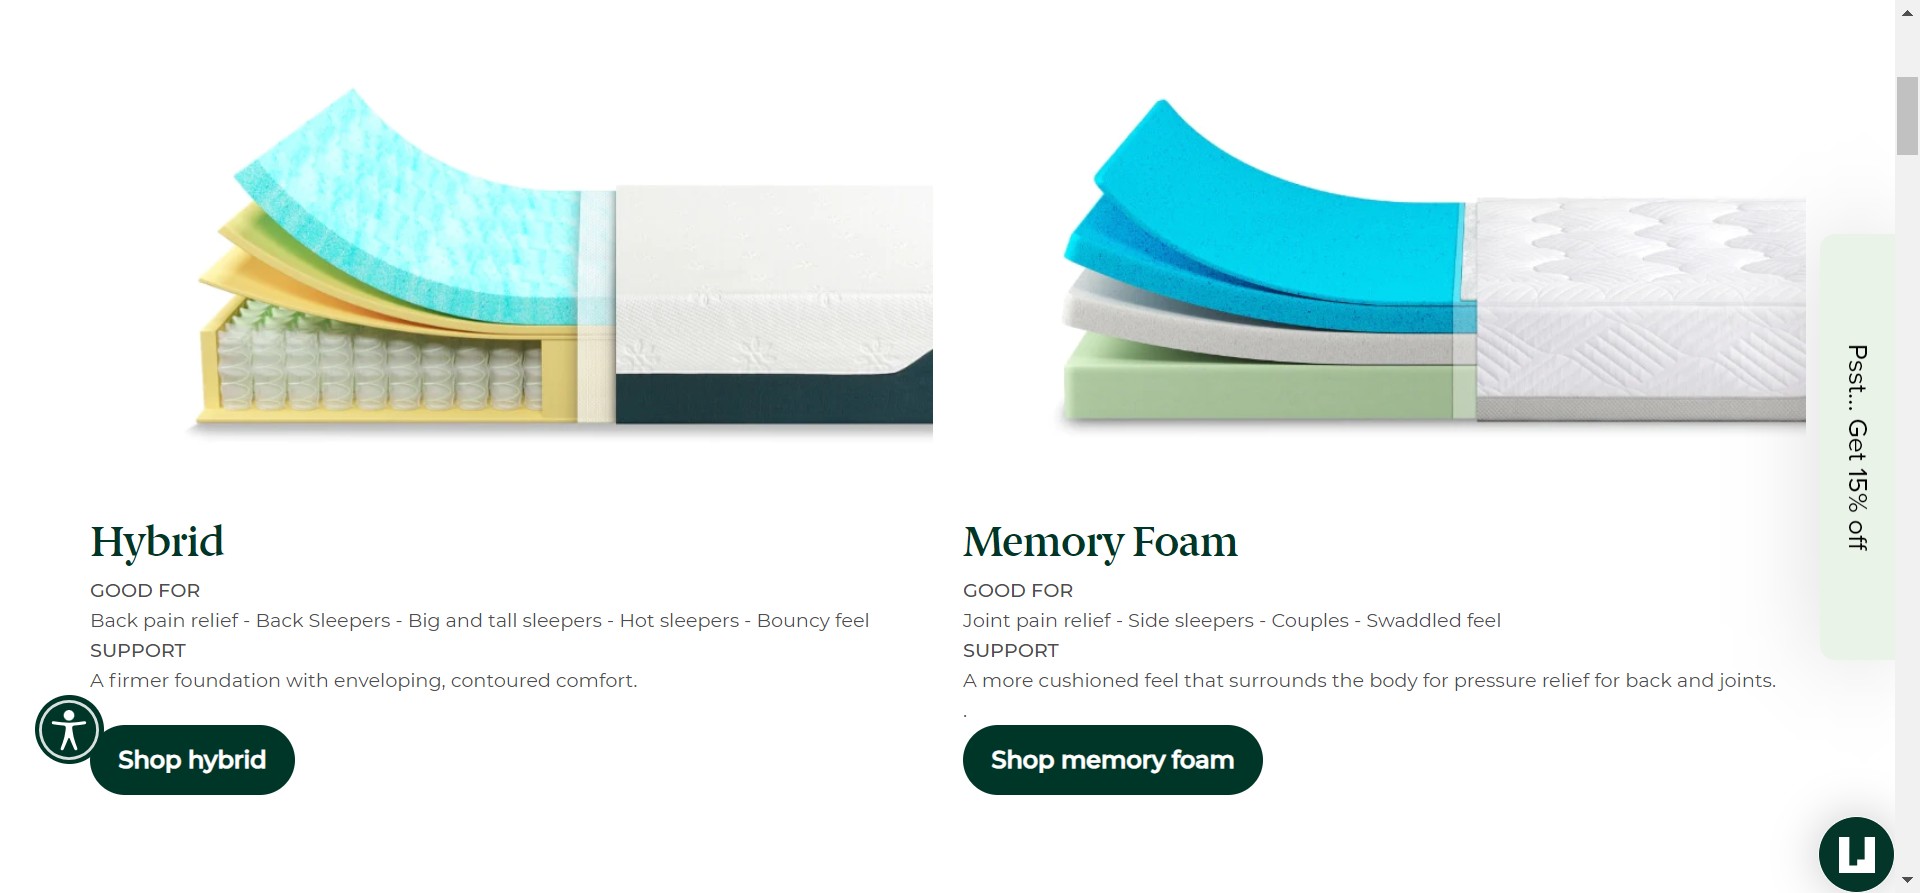Open the accessibility options icon
This screenshot has height=893, width=1920.
(69, 729)
